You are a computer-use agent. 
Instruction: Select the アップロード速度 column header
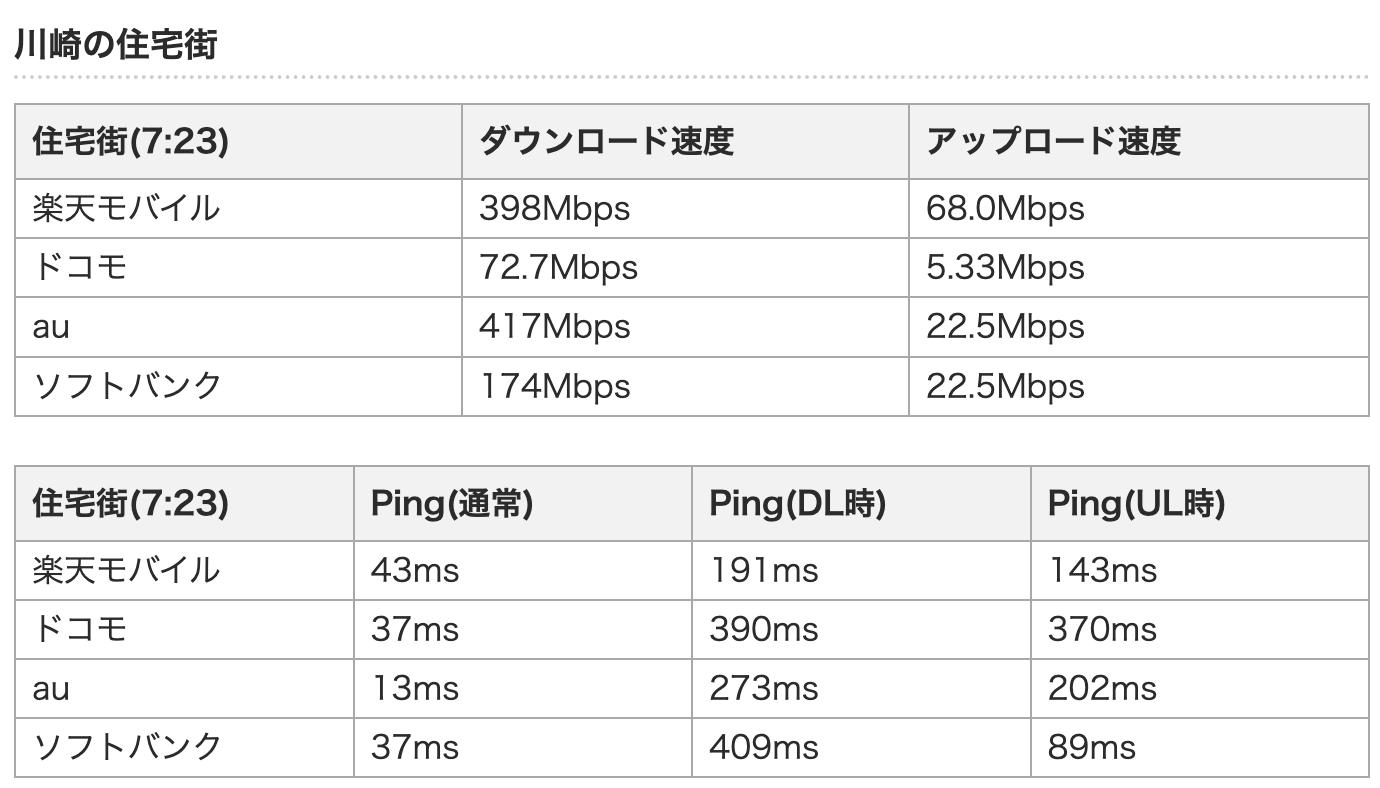(1053, 141)
